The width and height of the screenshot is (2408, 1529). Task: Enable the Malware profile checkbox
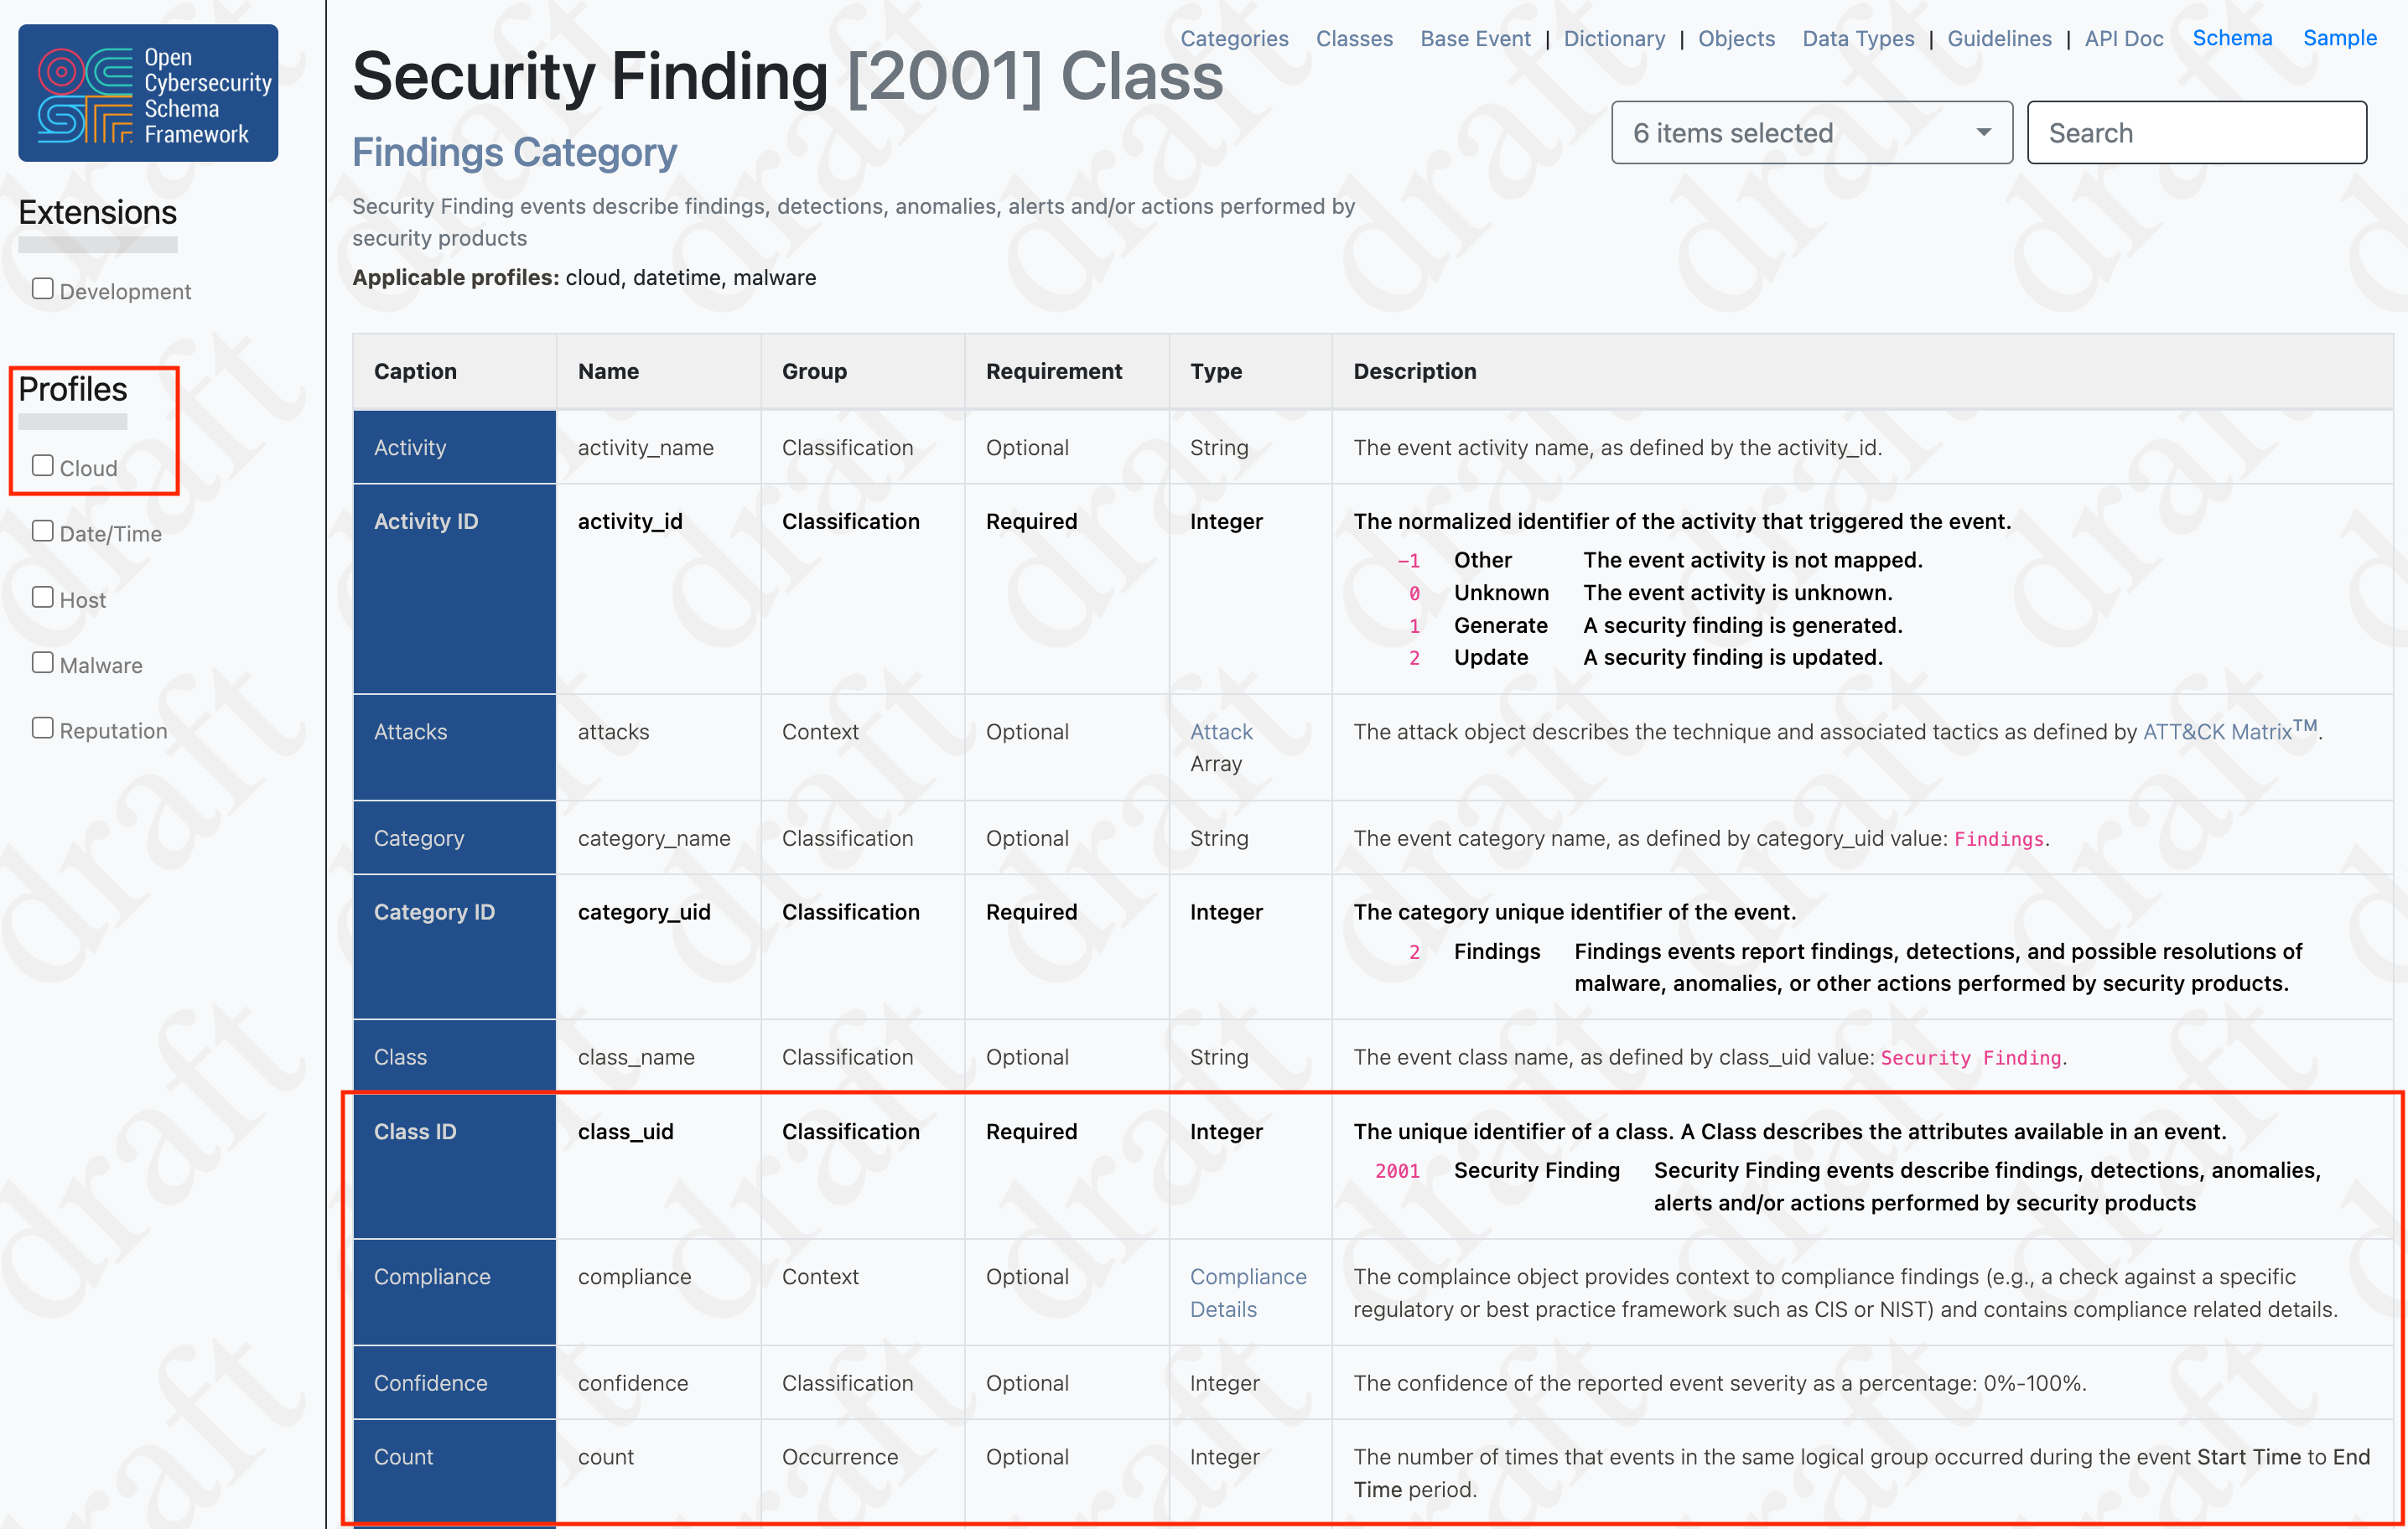click(x=42, y=662)
